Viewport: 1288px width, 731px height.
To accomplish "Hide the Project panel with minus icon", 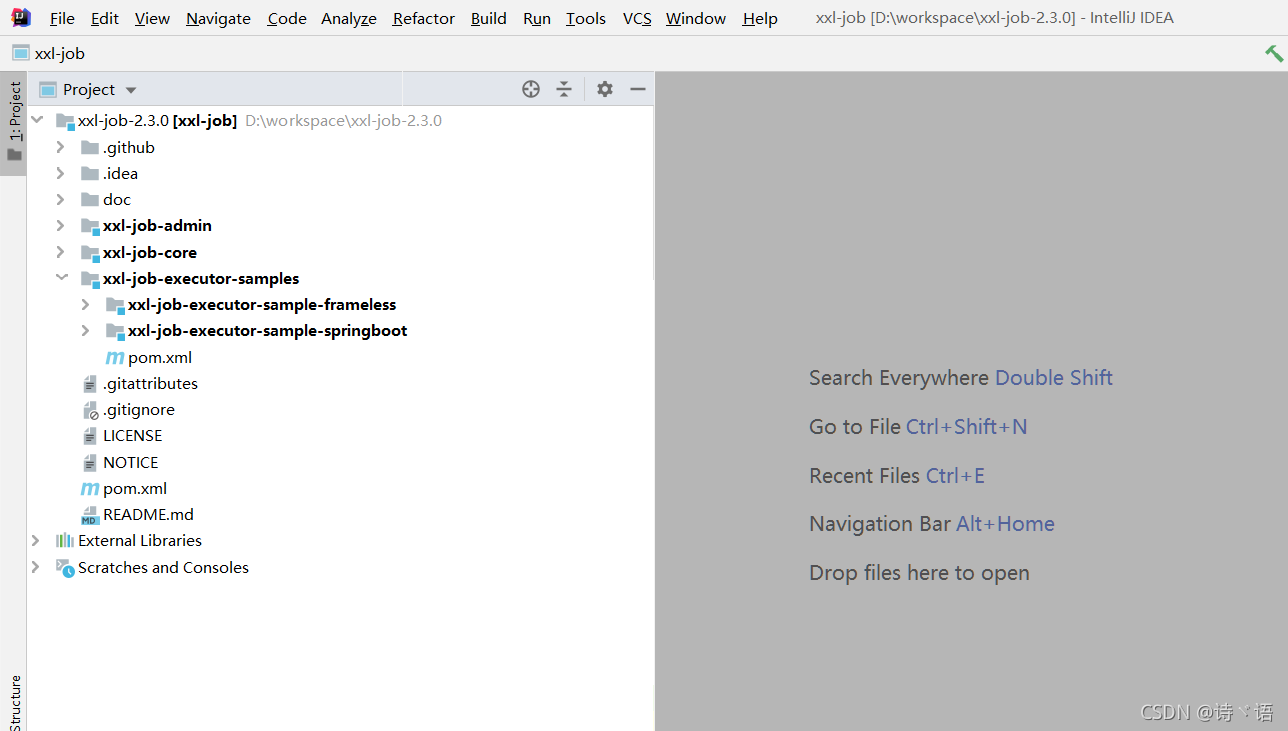I will tap(637, 89).
